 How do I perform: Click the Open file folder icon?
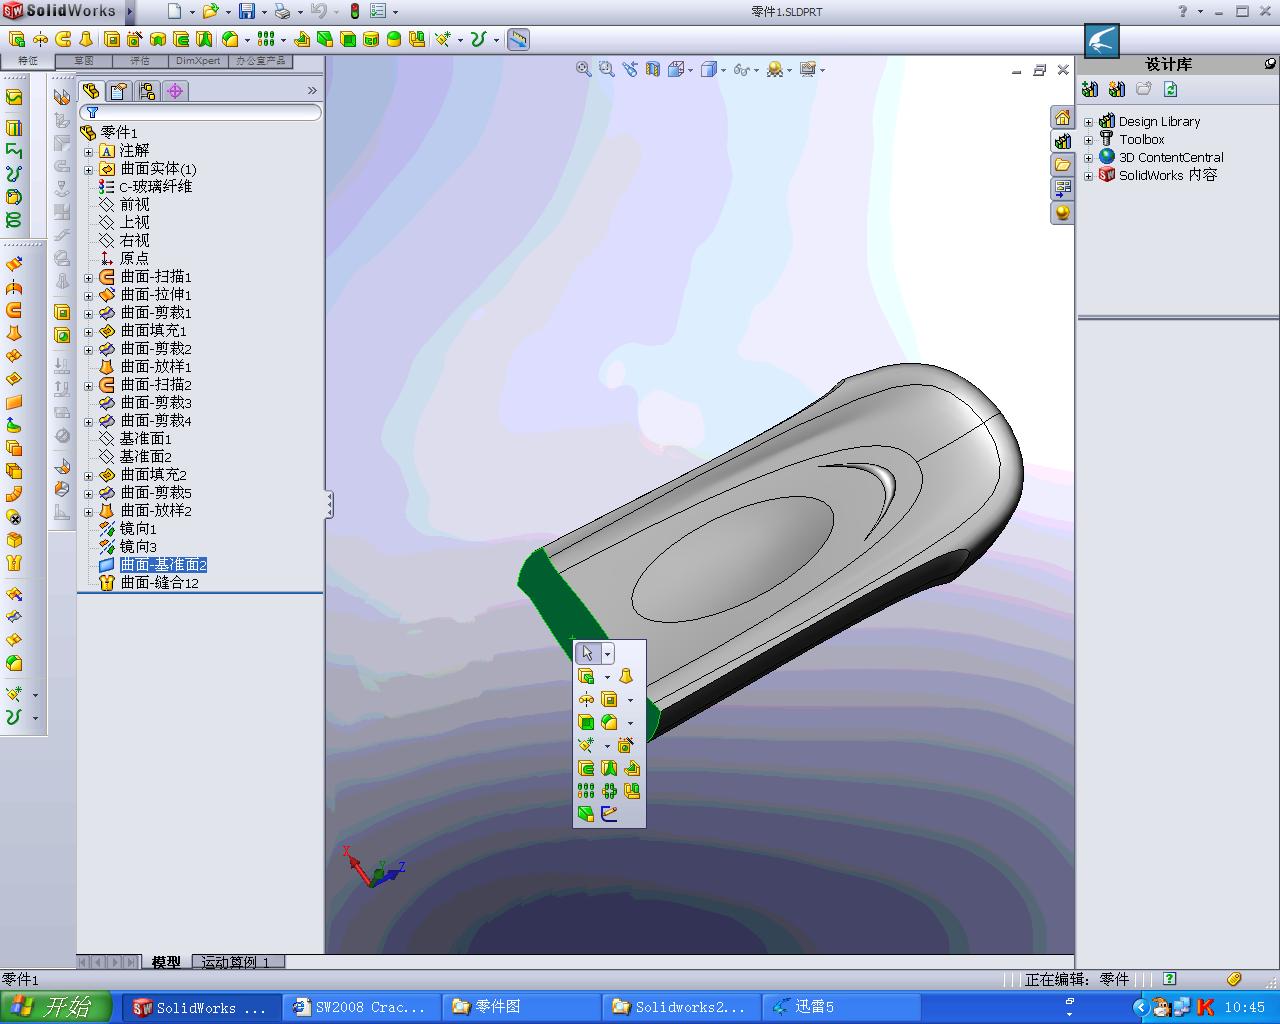coord(210,11)
